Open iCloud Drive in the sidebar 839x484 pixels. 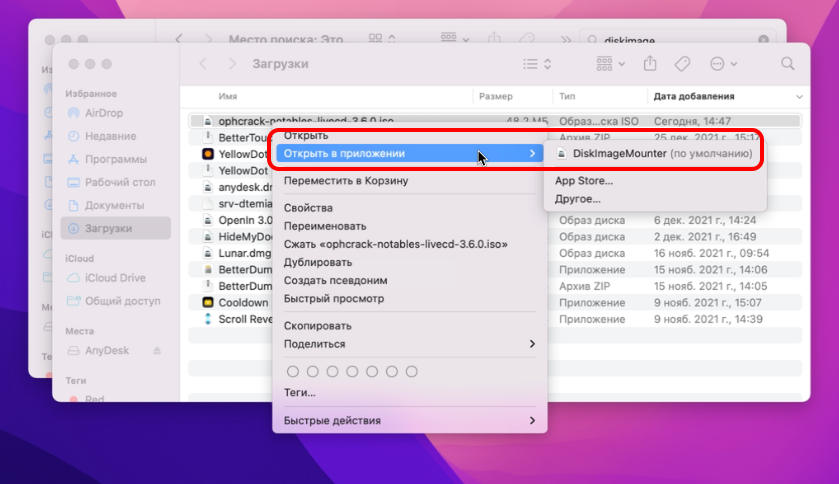pos(116,278)
